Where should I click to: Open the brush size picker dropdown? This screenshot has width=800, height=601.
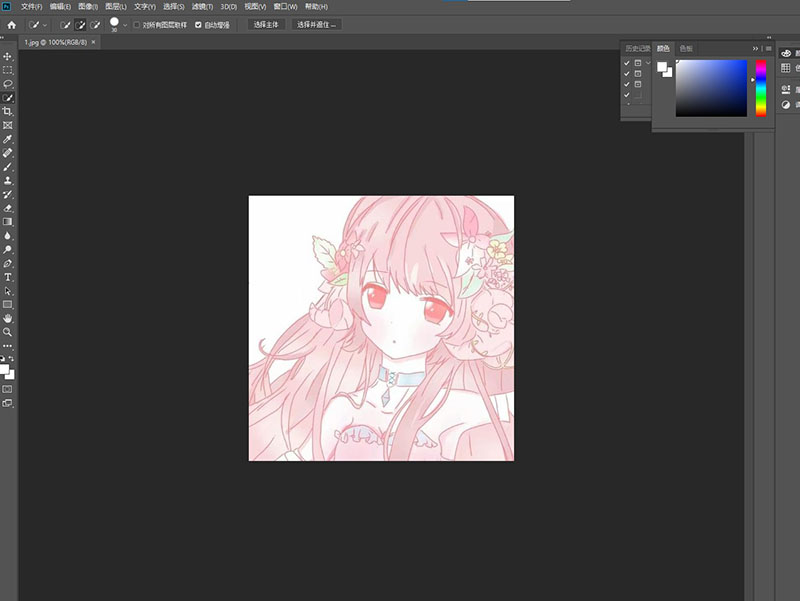125,24
